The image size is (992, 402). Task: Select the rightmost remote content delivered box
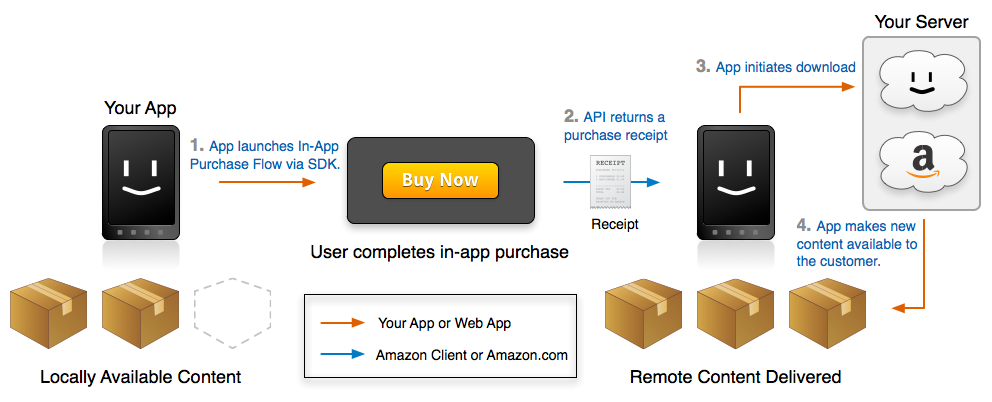pos(823,311)
